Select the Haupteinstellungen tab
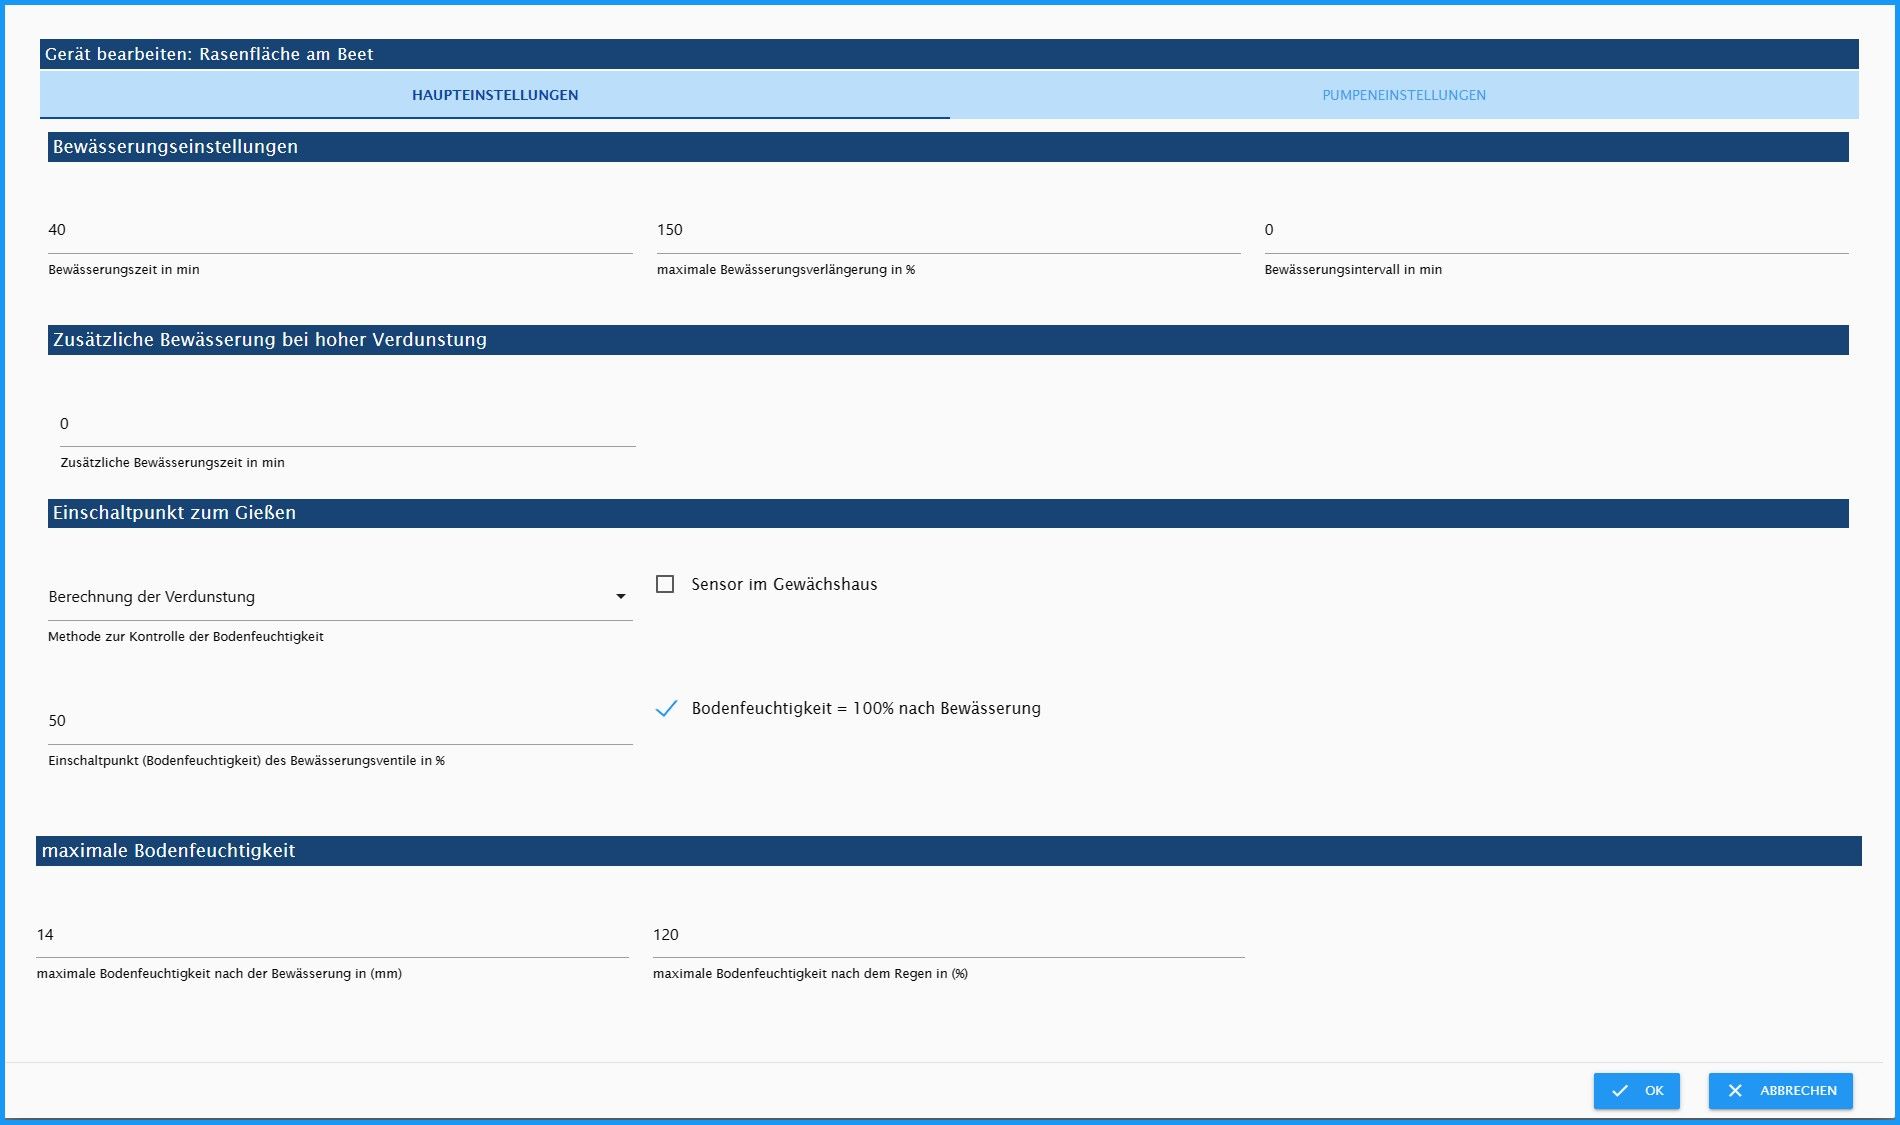The height and width of the screenshot is (1125, 1900). coord(495,95)
